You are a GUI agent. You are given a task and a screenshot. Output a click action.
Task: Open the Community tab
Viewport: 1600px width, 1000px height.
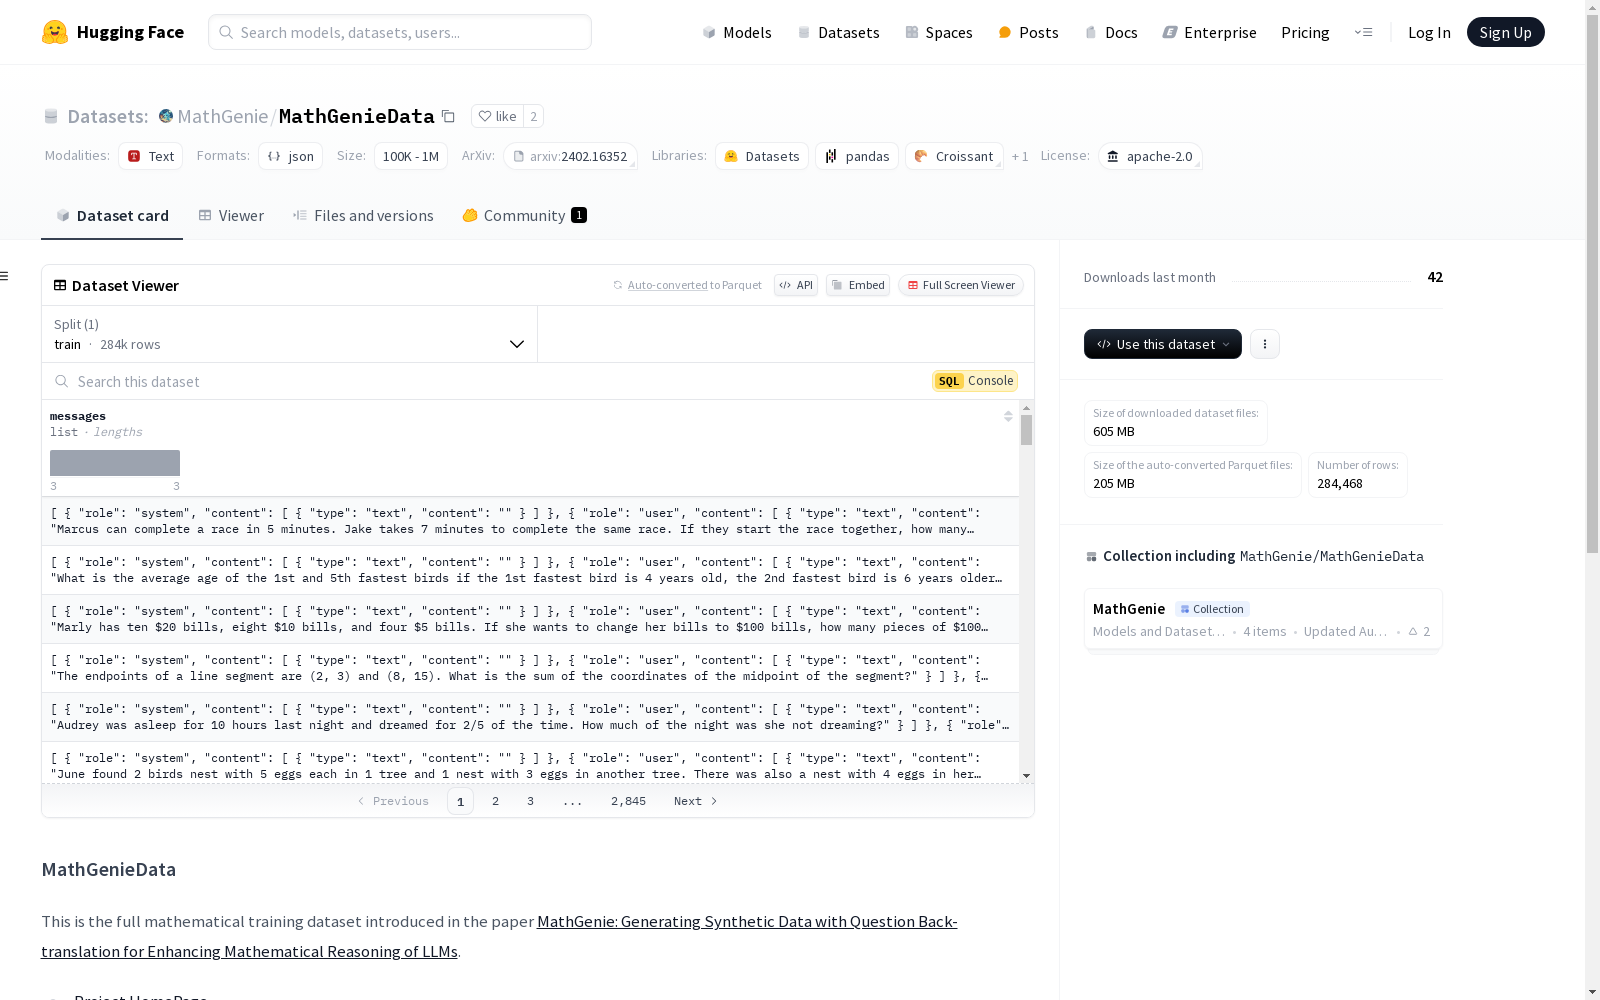point(525,216)
